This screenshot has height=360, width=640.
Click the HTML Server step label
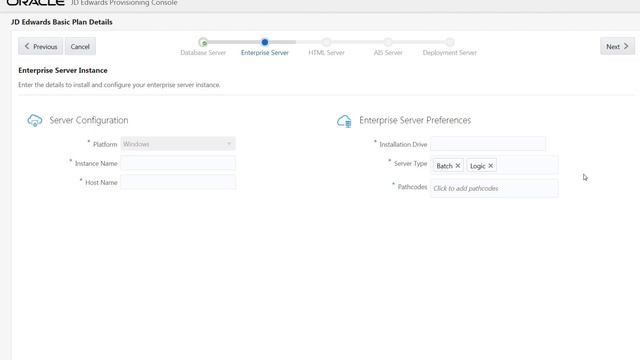(x=327, y=53)
